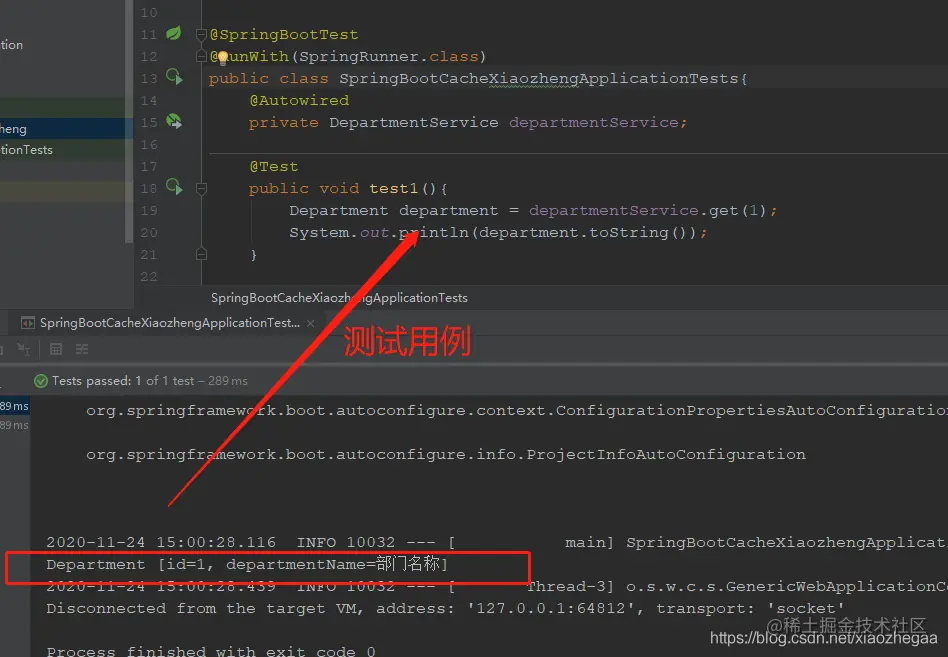The image size is (948, 657).
Task: Open the autowired bean gutter icon beside departmentService
Action: click(174, 121)
